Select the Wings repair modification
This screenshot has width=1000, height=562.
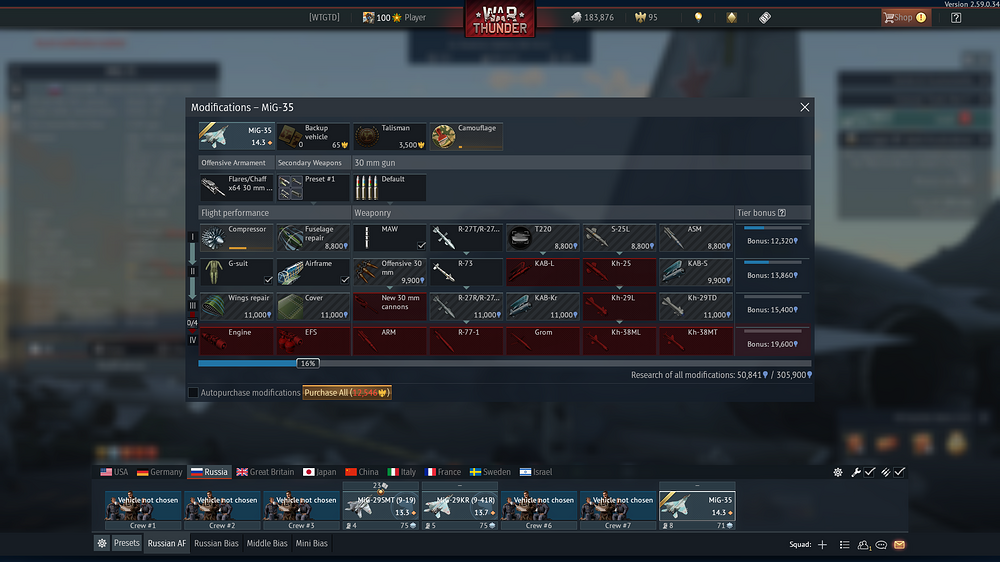point(236,306)
